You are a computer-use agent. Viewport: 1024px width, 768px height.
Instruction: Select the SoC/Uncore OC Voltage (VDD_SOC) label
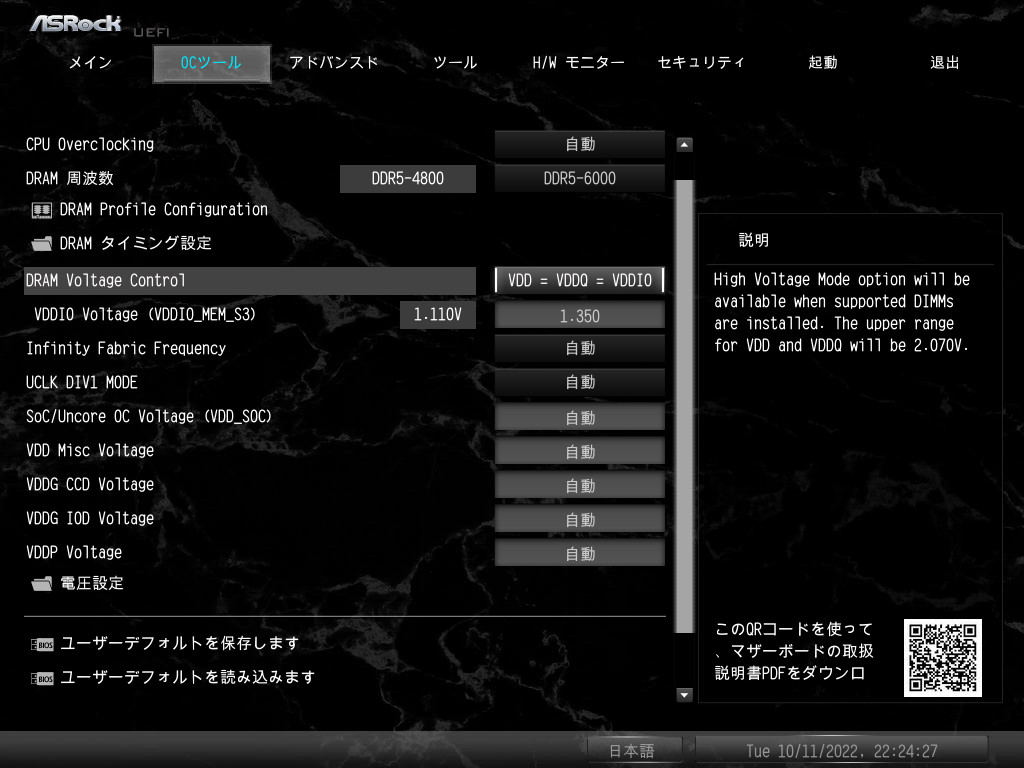coord(149,417)
